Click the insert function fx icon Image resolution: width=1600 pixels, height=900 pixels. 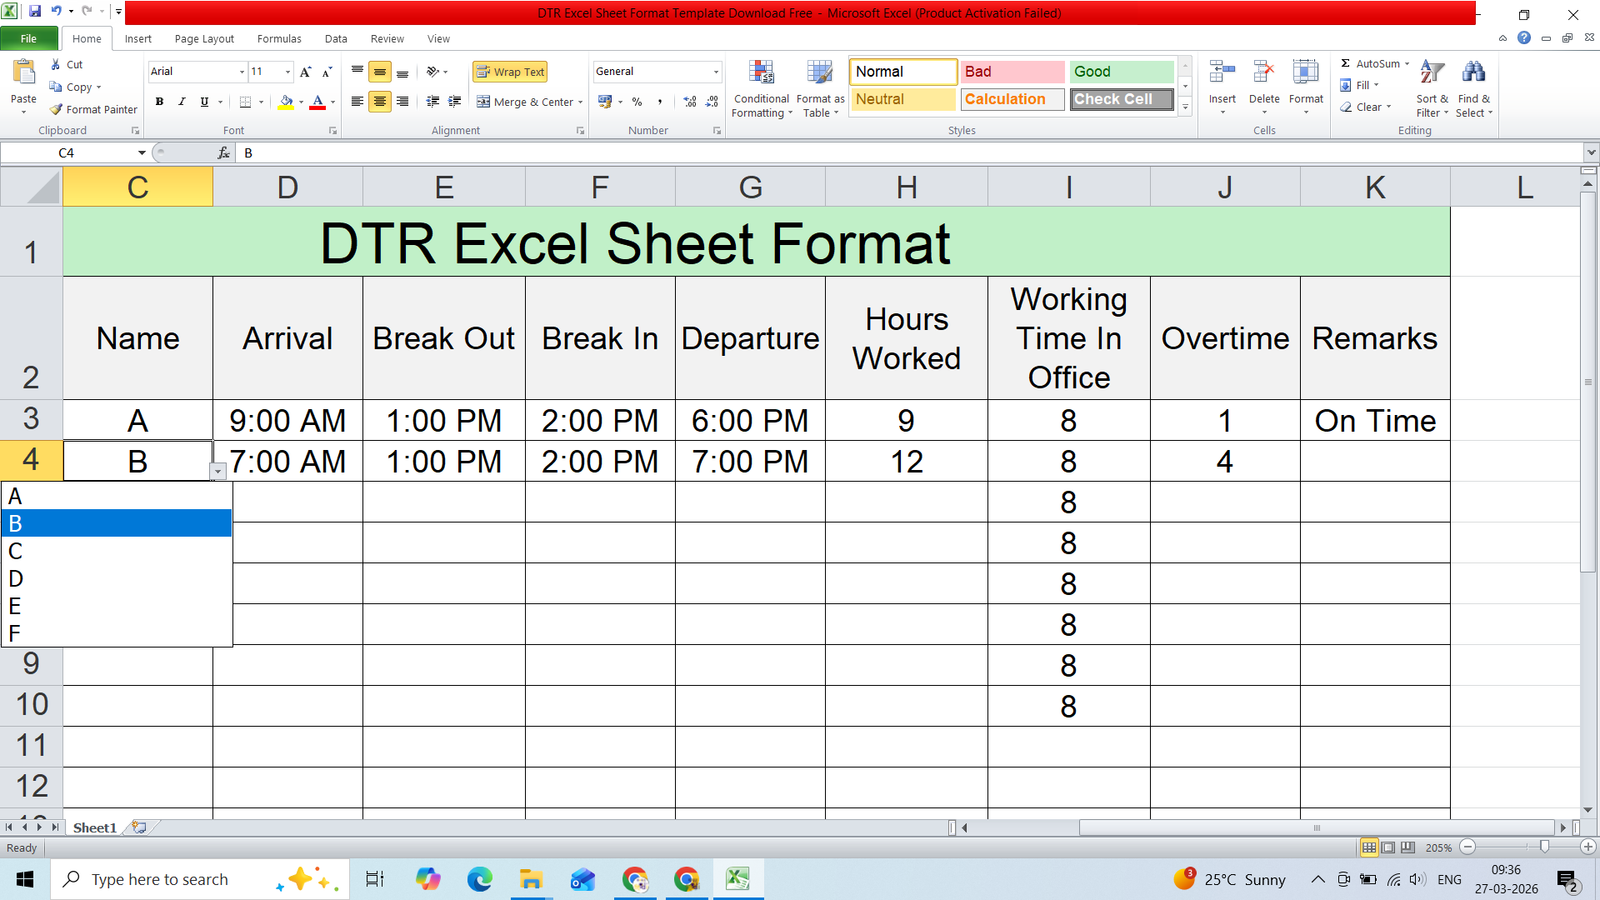[x=223, y=153]
